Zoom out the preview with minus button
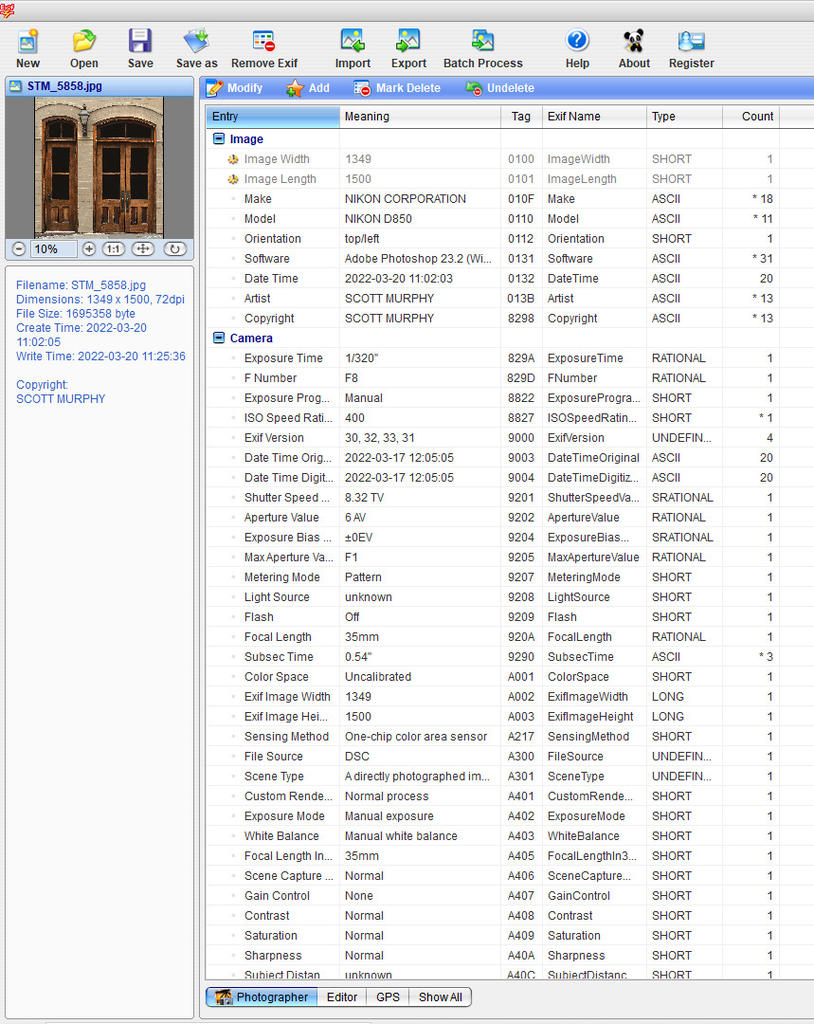814x1024 pixels. 19,249
